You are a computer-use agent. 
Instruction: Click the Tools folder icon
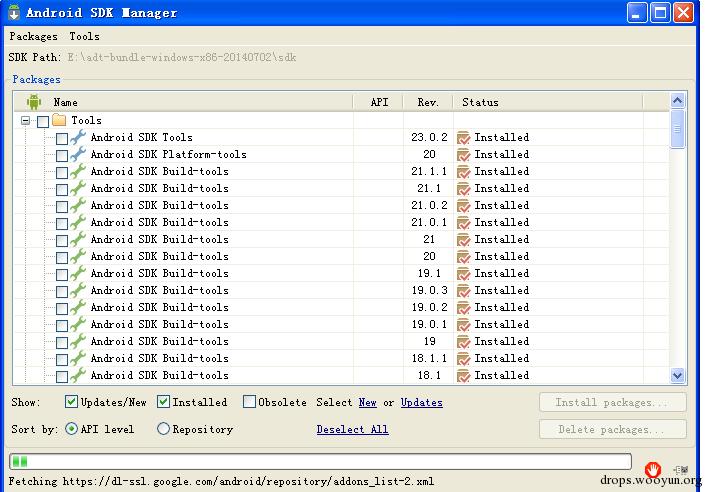coord(59,120)
